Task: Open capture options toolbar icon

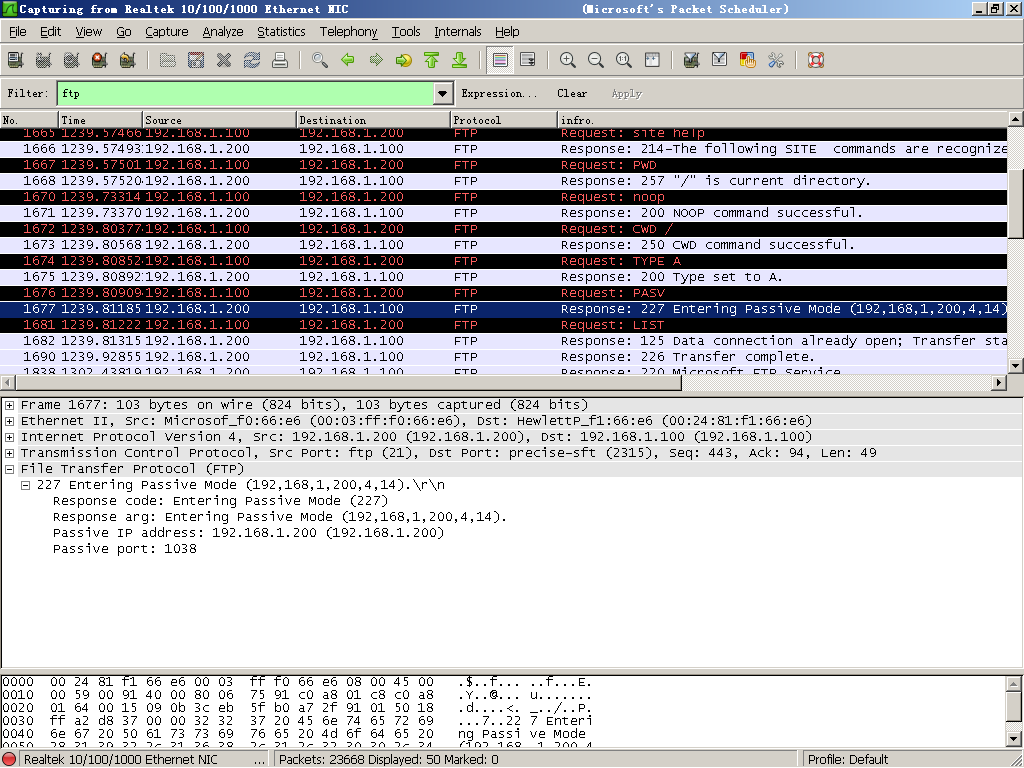Action: (44, 60)
